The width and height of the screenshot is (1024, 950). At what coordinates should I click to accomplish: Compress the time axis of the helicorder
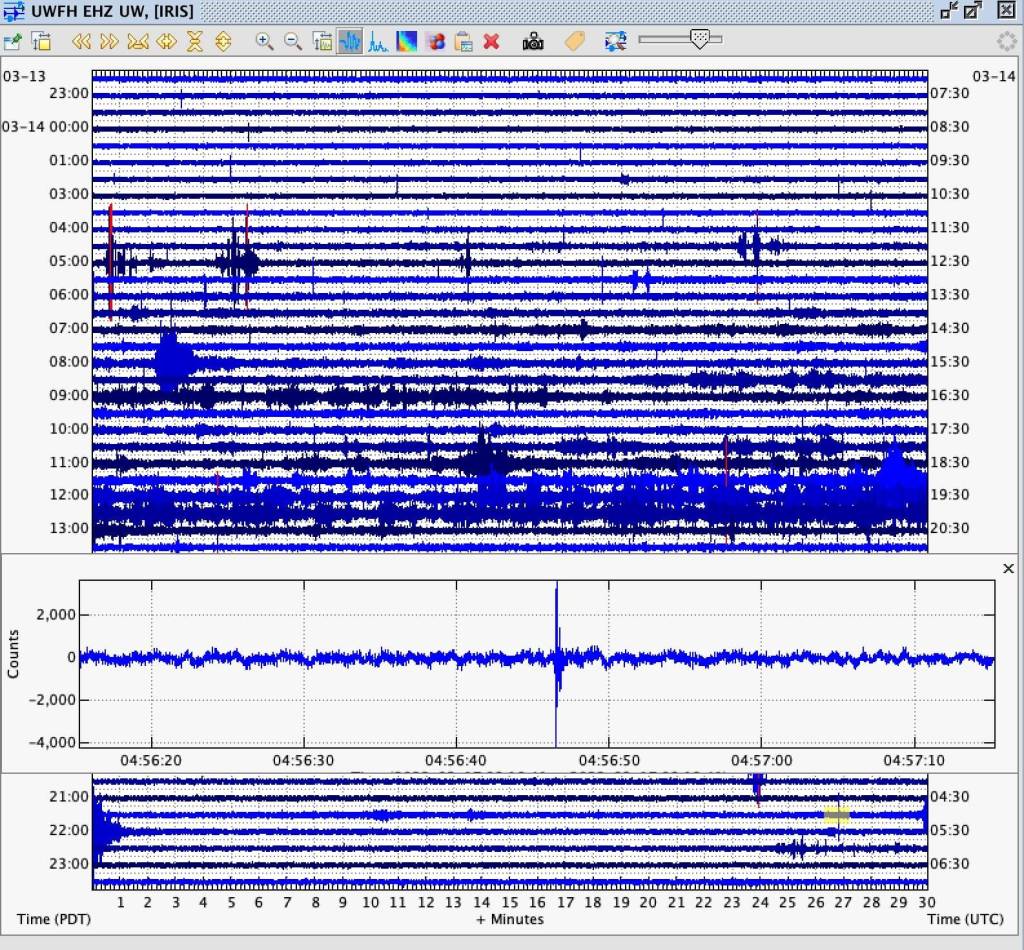(x=138, y=41)
